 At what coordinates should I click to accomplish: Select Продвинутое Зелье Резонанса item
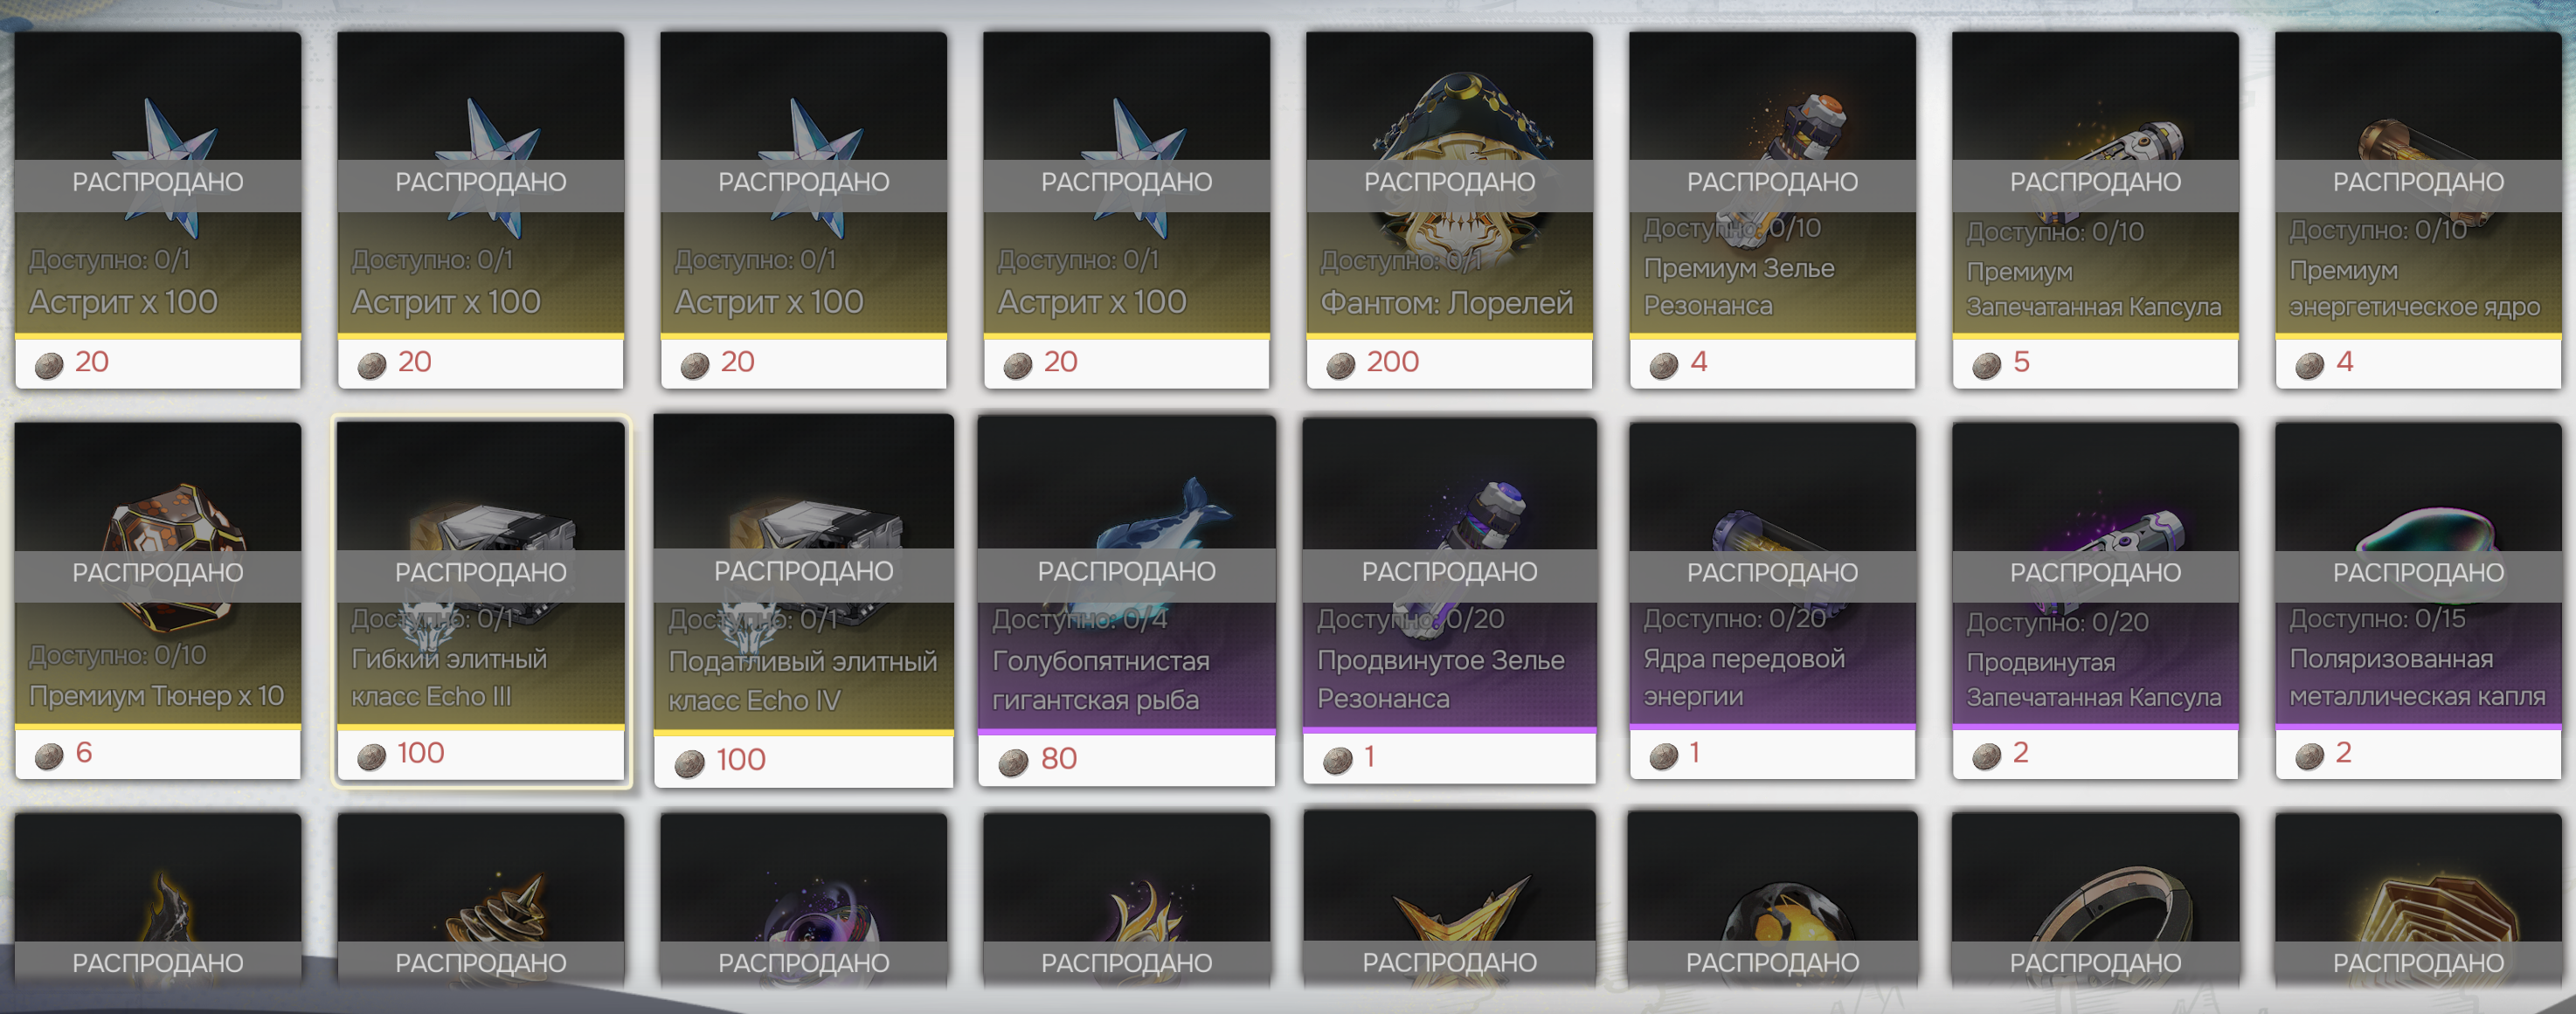[1449, 600]
